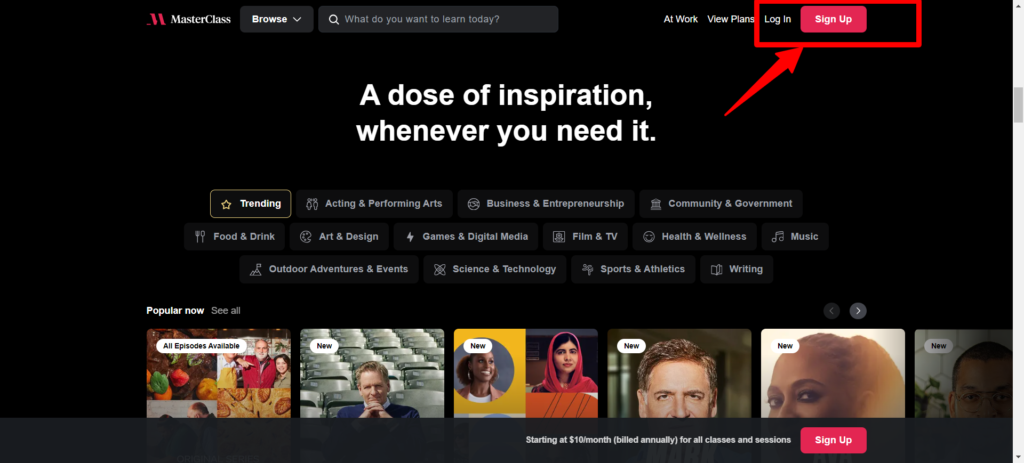Choose the Outdoor Adventures & Events category
Image resolution: width=1024 pixels, height=463 pixels.
tap(329, 269)
